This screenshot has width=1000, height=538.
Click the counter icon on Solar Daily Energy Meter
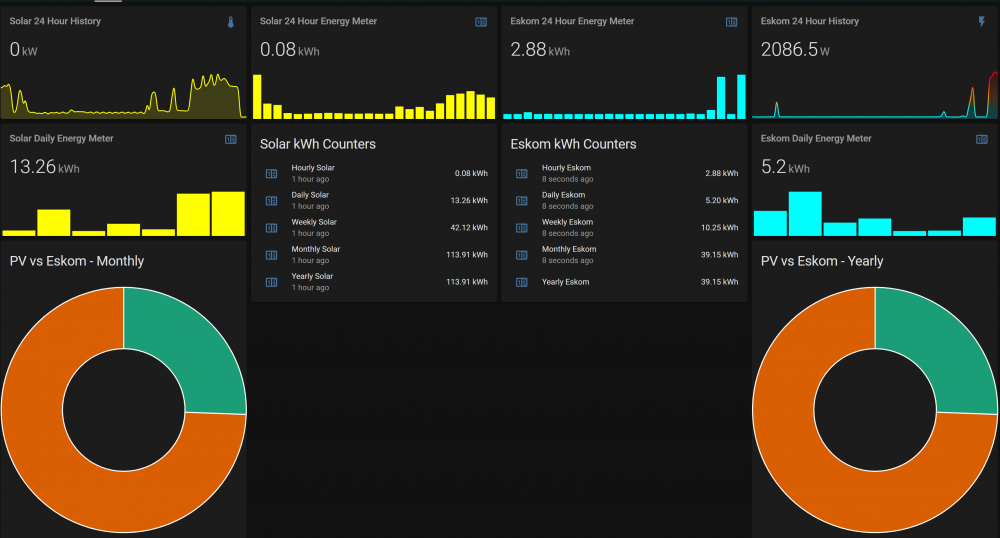(x=231, y=139)
